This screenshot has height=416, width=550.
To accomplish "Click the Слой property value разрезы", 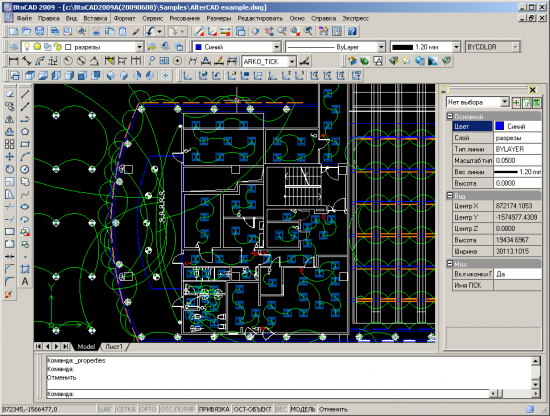I will (518, 138).
